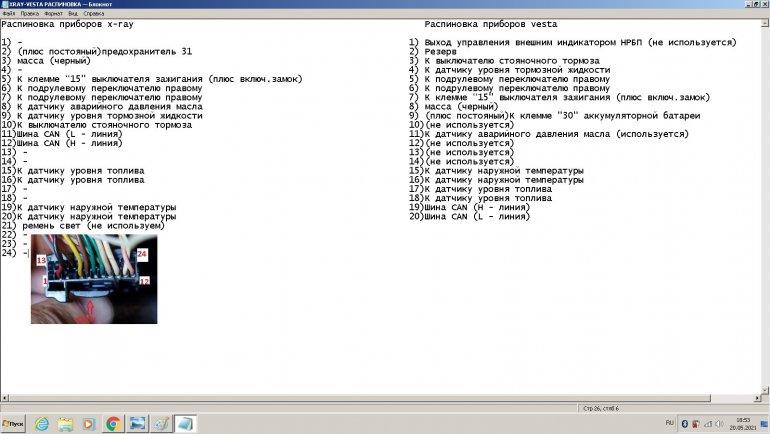Viewport: 770px width, 434px height.
Task: Open Windows Media Player from the taskbar
Action: point(89,424)
